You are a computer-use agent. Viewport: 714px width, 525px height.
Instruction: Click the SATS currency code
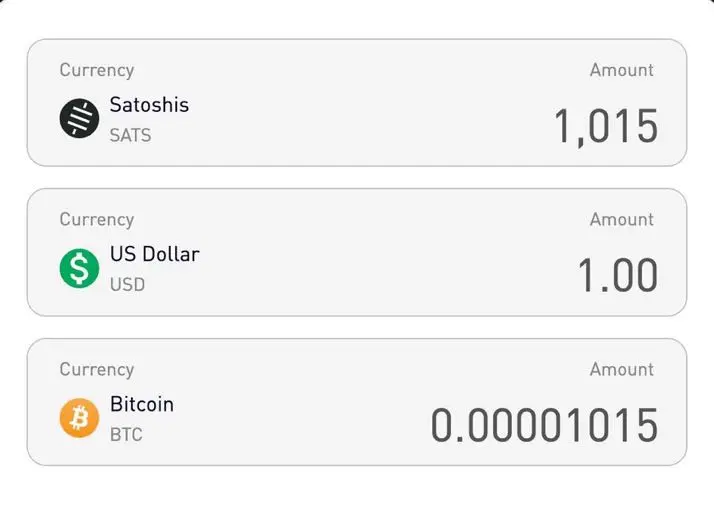[130, 135]
